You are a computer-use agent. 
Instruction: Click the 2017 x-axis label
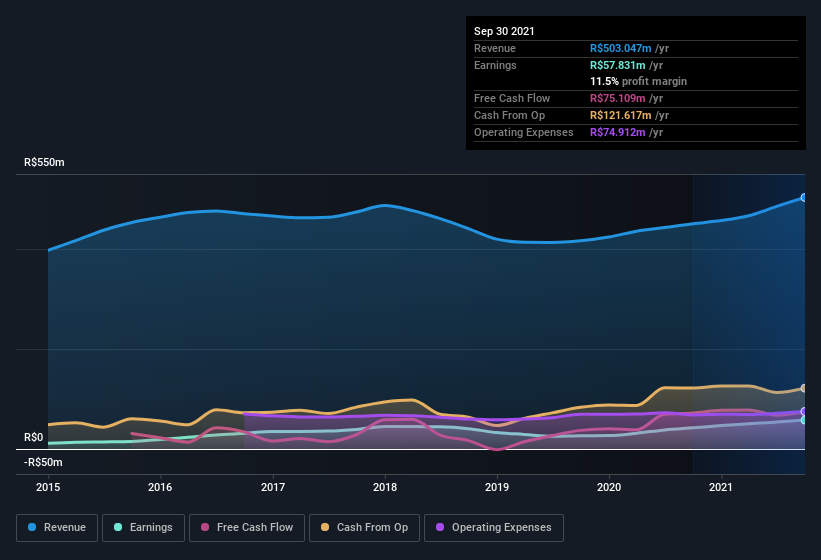[273, 487]
